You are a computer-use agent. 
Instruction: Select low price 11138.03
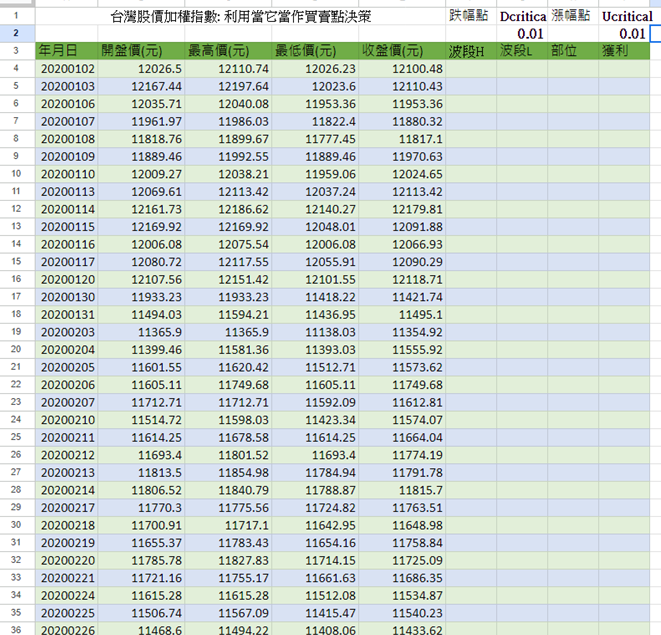(315, 332)
